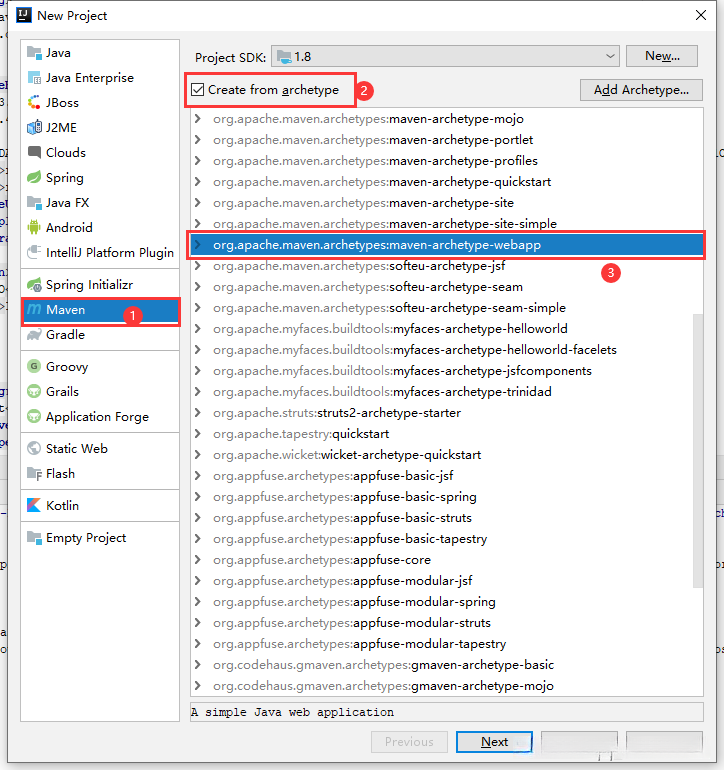This screenshot has height=770, width=724.
Task: Click the Next button
Action: [494, 742]
